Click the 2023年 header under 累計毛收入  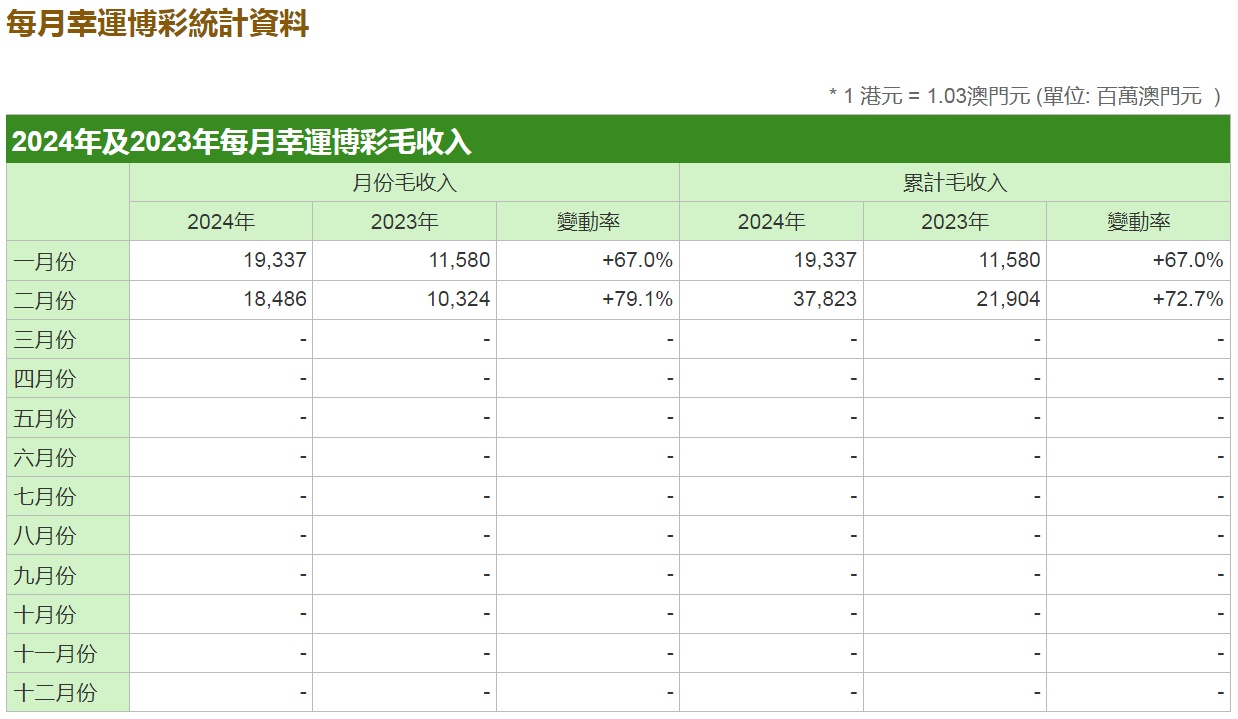(955, 222)
